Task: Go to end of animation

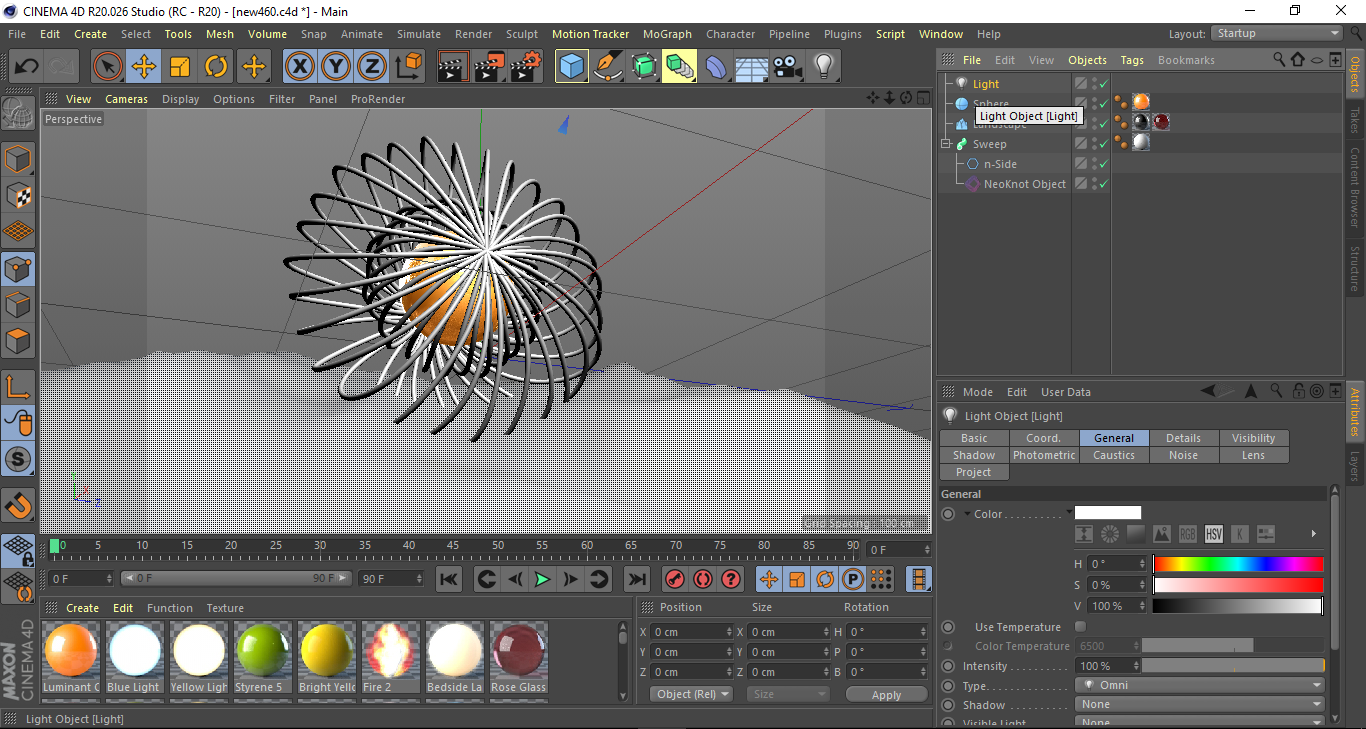Action: point(637,579)
